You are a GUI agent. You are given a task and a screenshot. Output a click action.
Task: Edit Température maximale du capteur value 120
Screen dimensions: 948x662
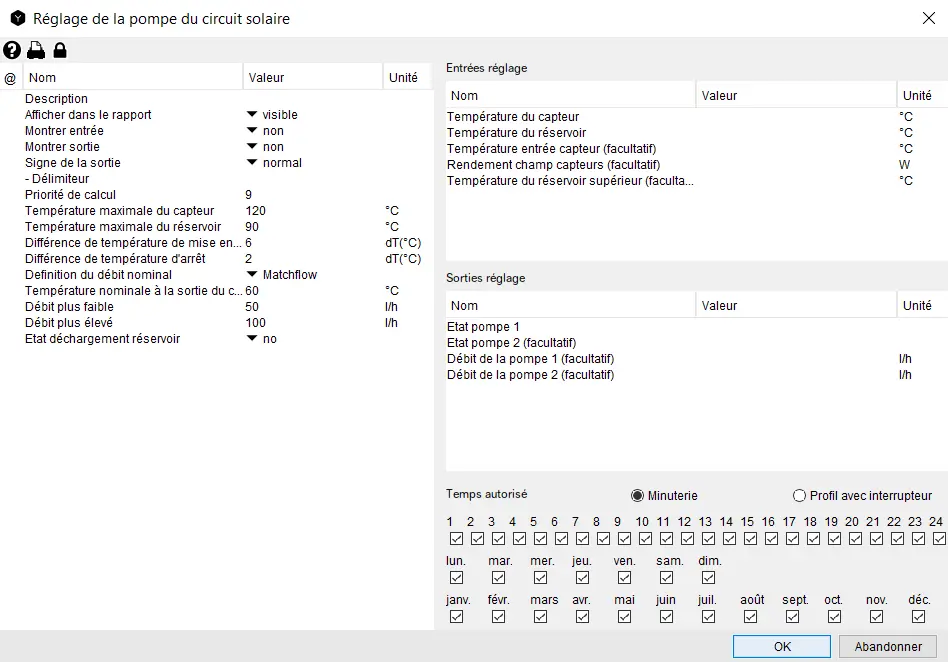pyautogui.click(x=256, y=211)
